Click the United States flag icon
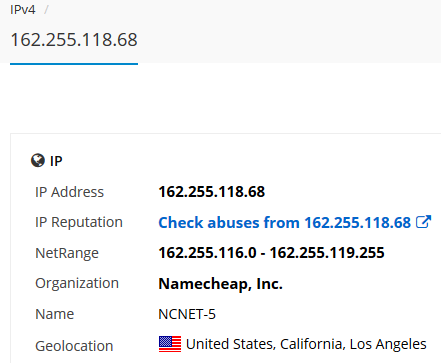This screenshot has width=441, height=363. 170,344
